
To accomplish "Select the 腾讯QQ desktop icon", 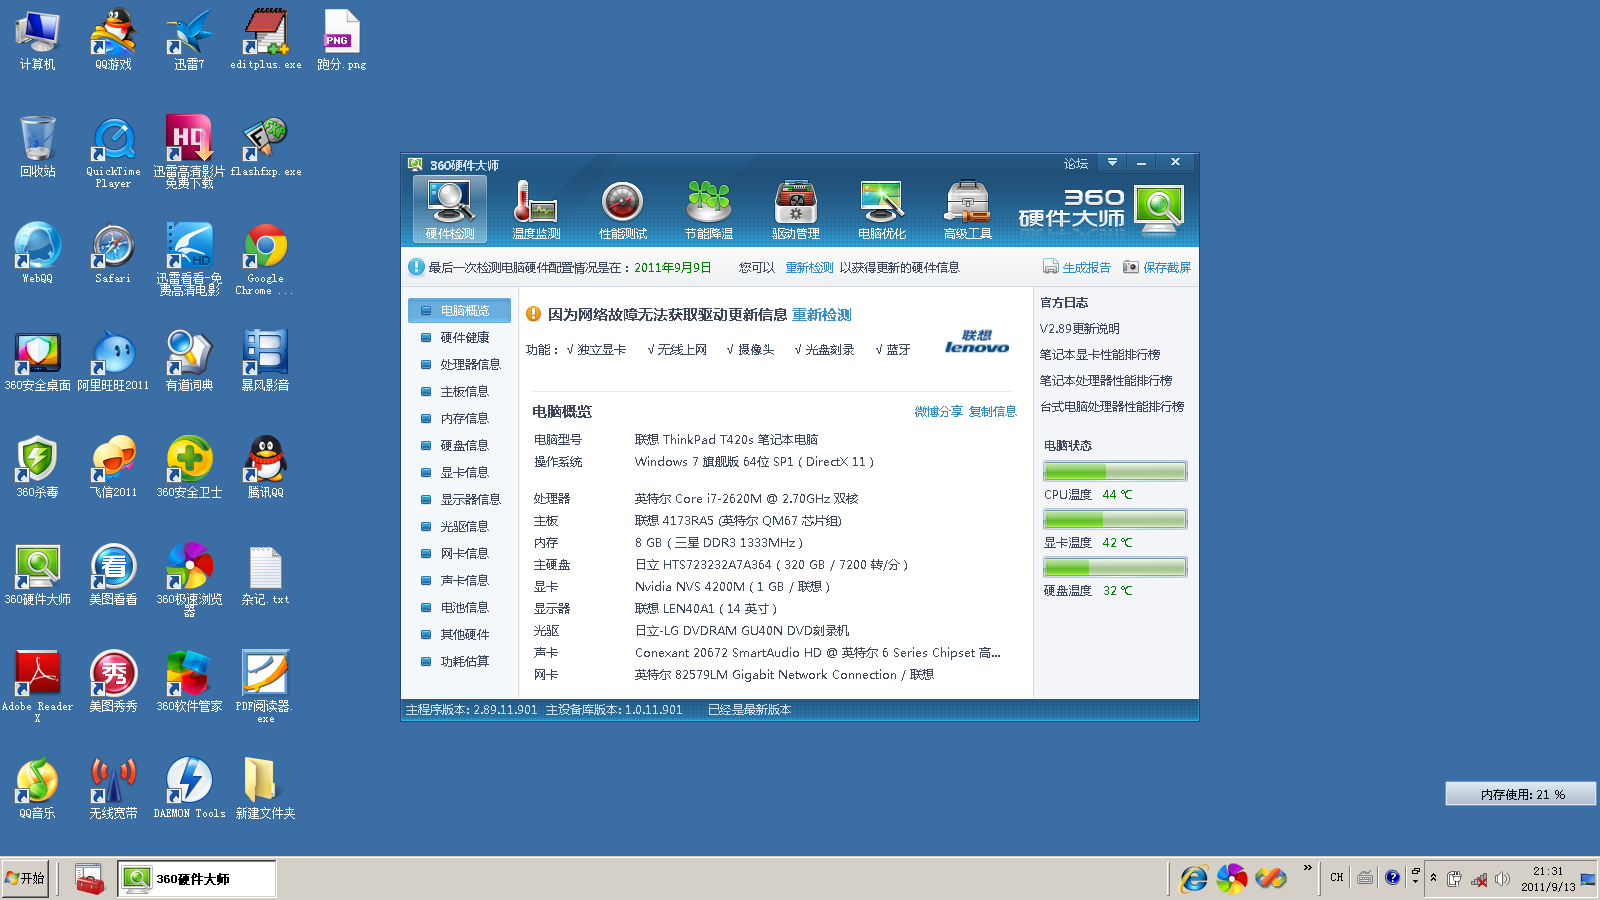I will (x=265, y=468).
